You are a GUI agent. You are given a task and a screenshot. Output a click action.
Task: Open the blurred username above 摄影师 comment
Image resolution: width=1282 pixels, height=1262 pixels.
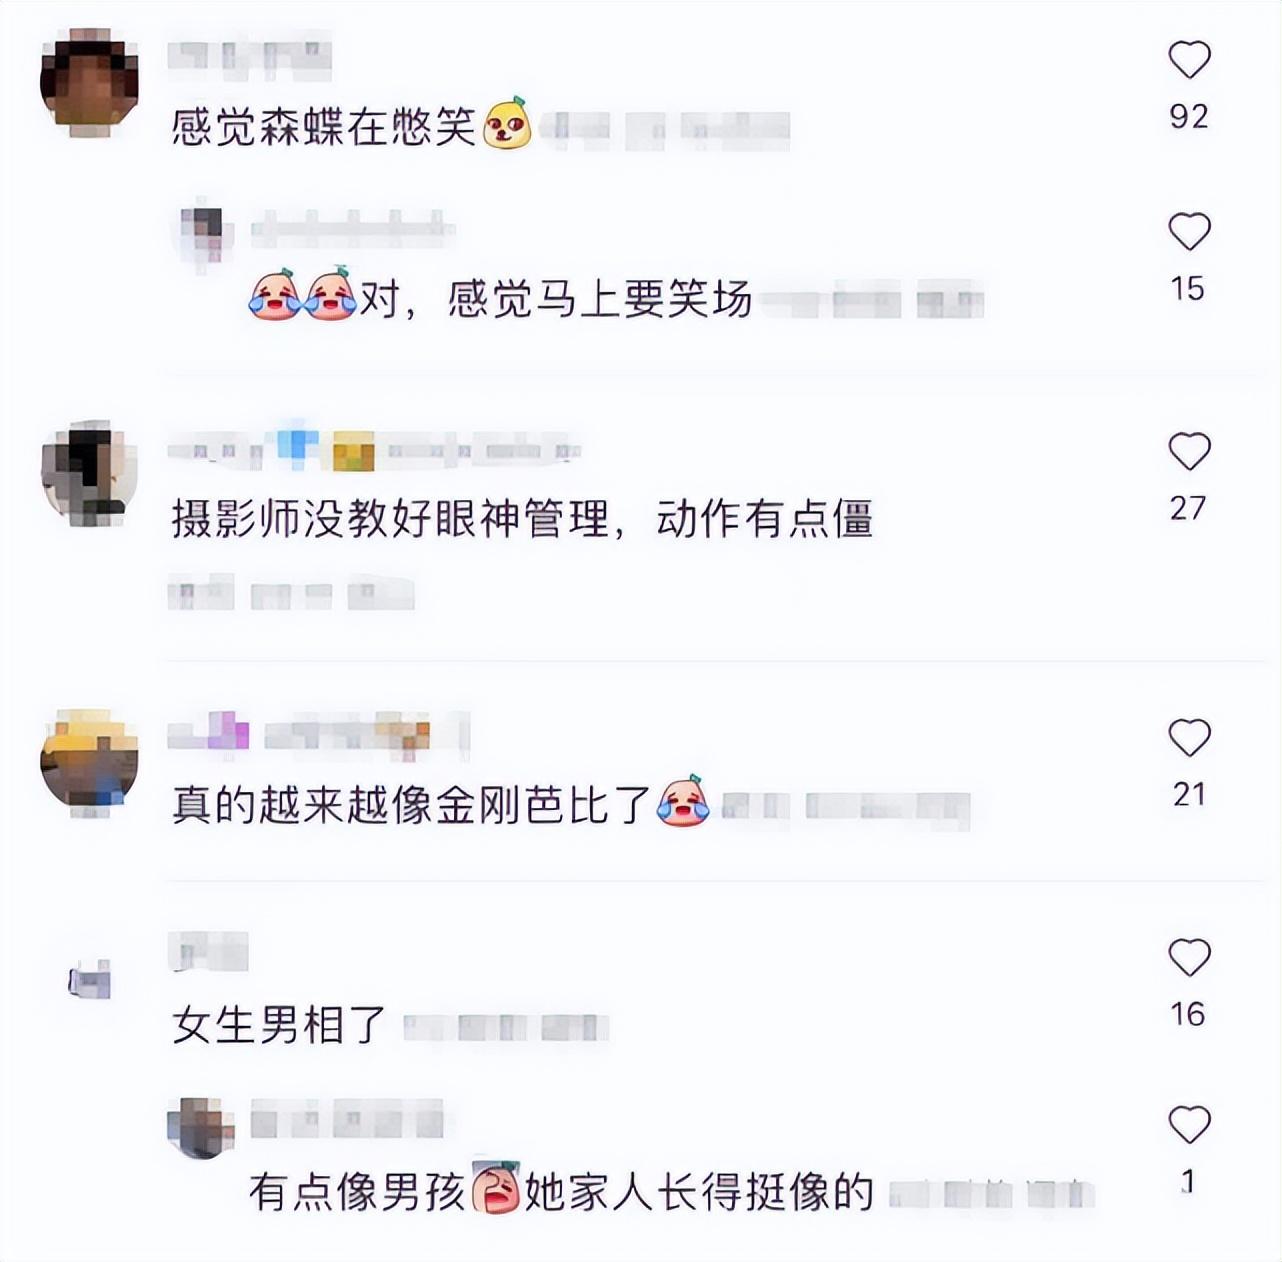tap(374, 451)
